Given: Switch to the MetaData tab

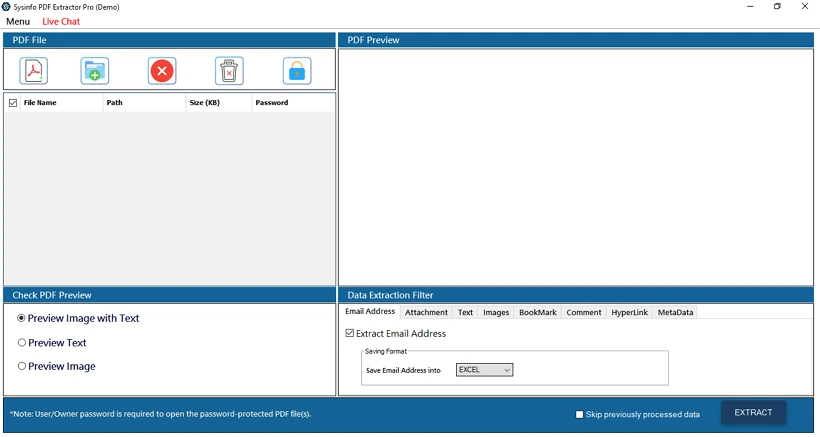Looking at the screenshot, I should pyautogui.click(x=675, y=312).
